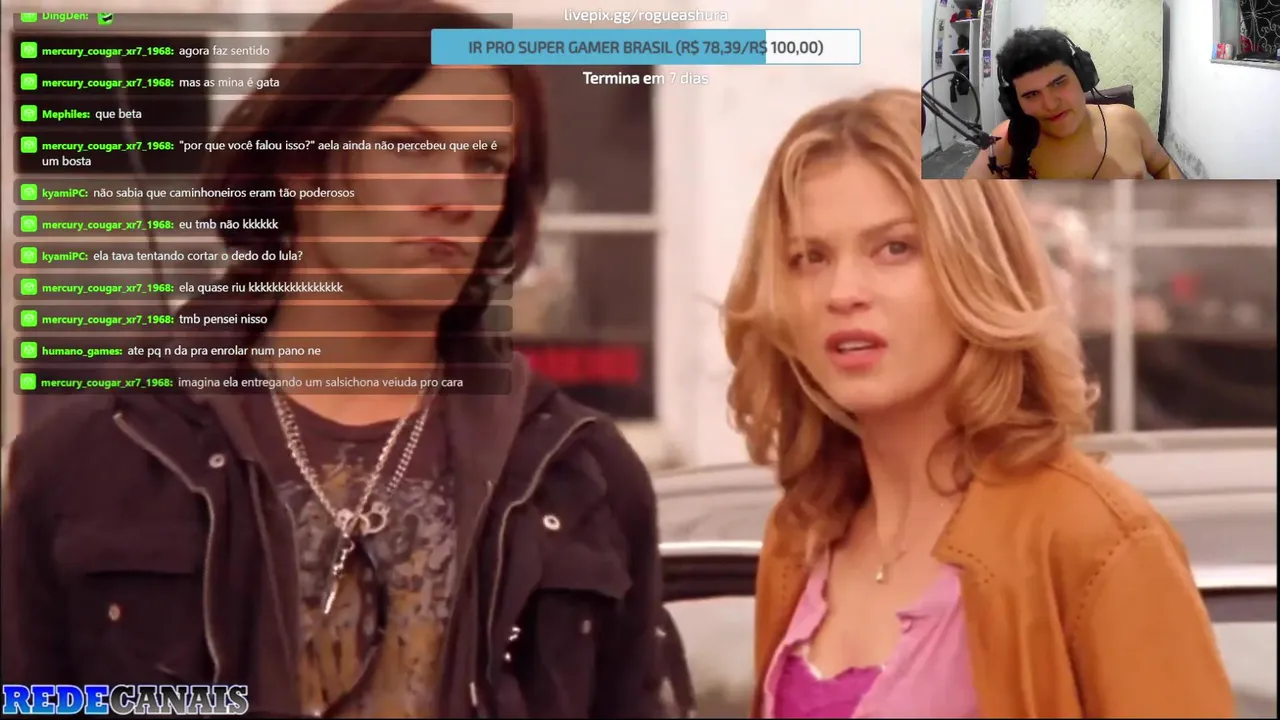Click badge icon beside 'ela quase riu' message
This screenshot has height=720, width=1280.
(x=28, y=287)
